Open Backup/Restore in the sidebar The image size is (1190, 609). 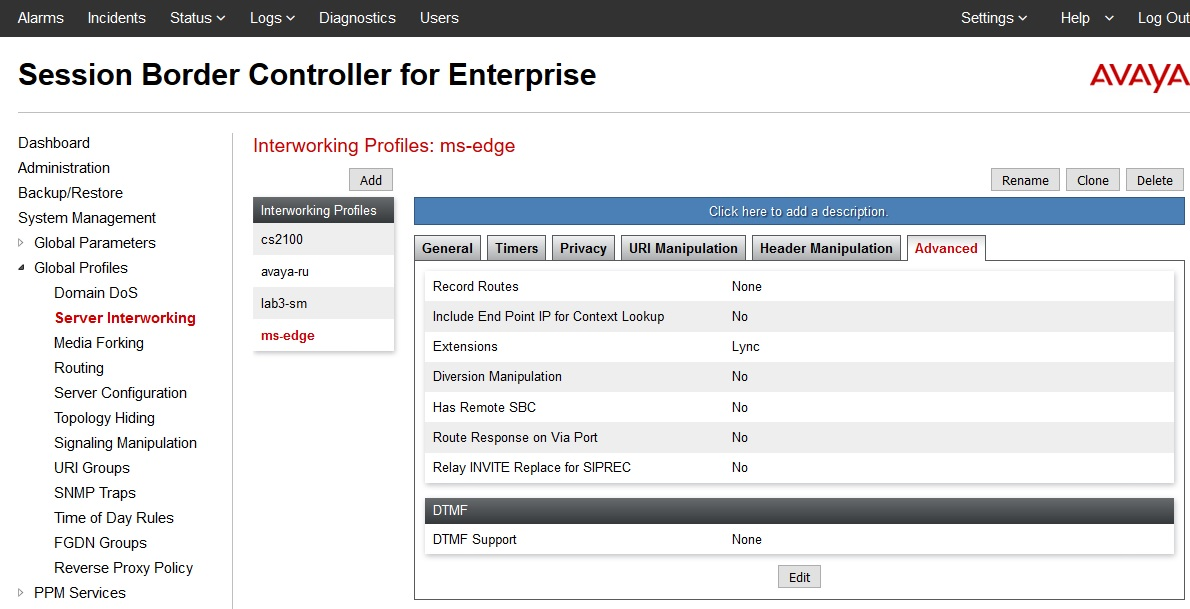[71, 193]
